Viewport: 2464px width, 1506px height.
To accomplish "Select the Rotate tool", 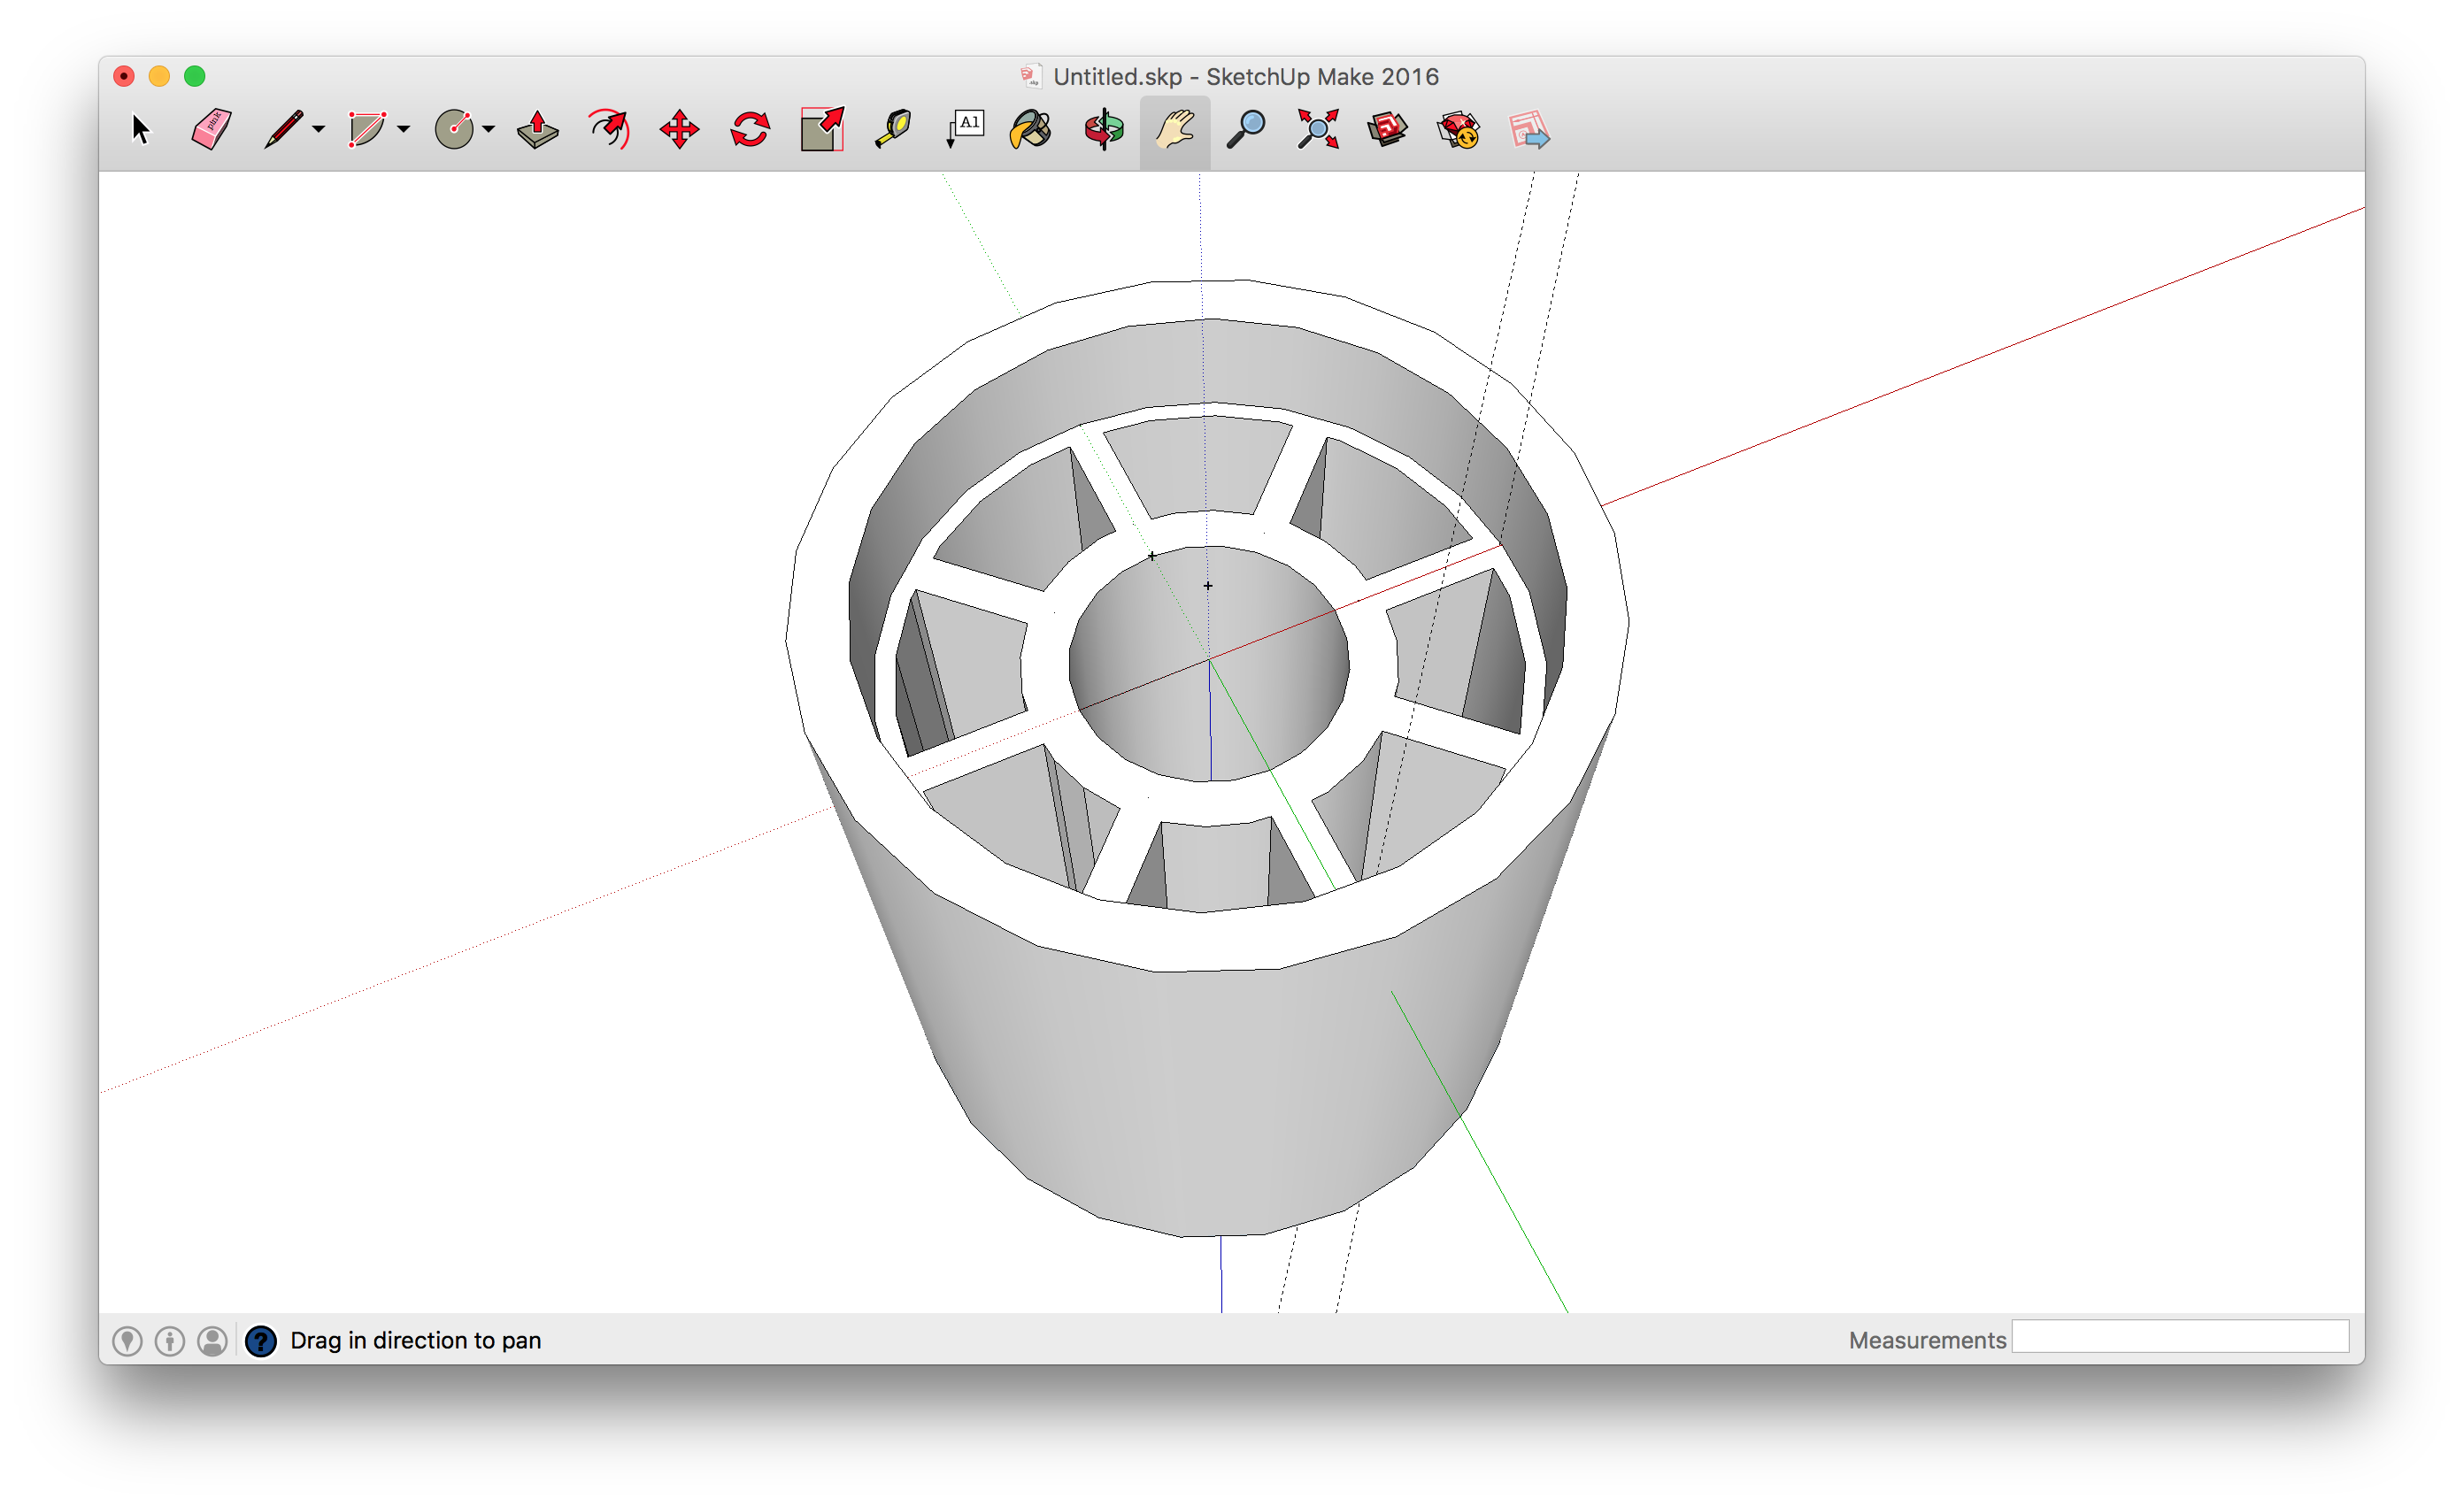I will (x=750, y=130).
